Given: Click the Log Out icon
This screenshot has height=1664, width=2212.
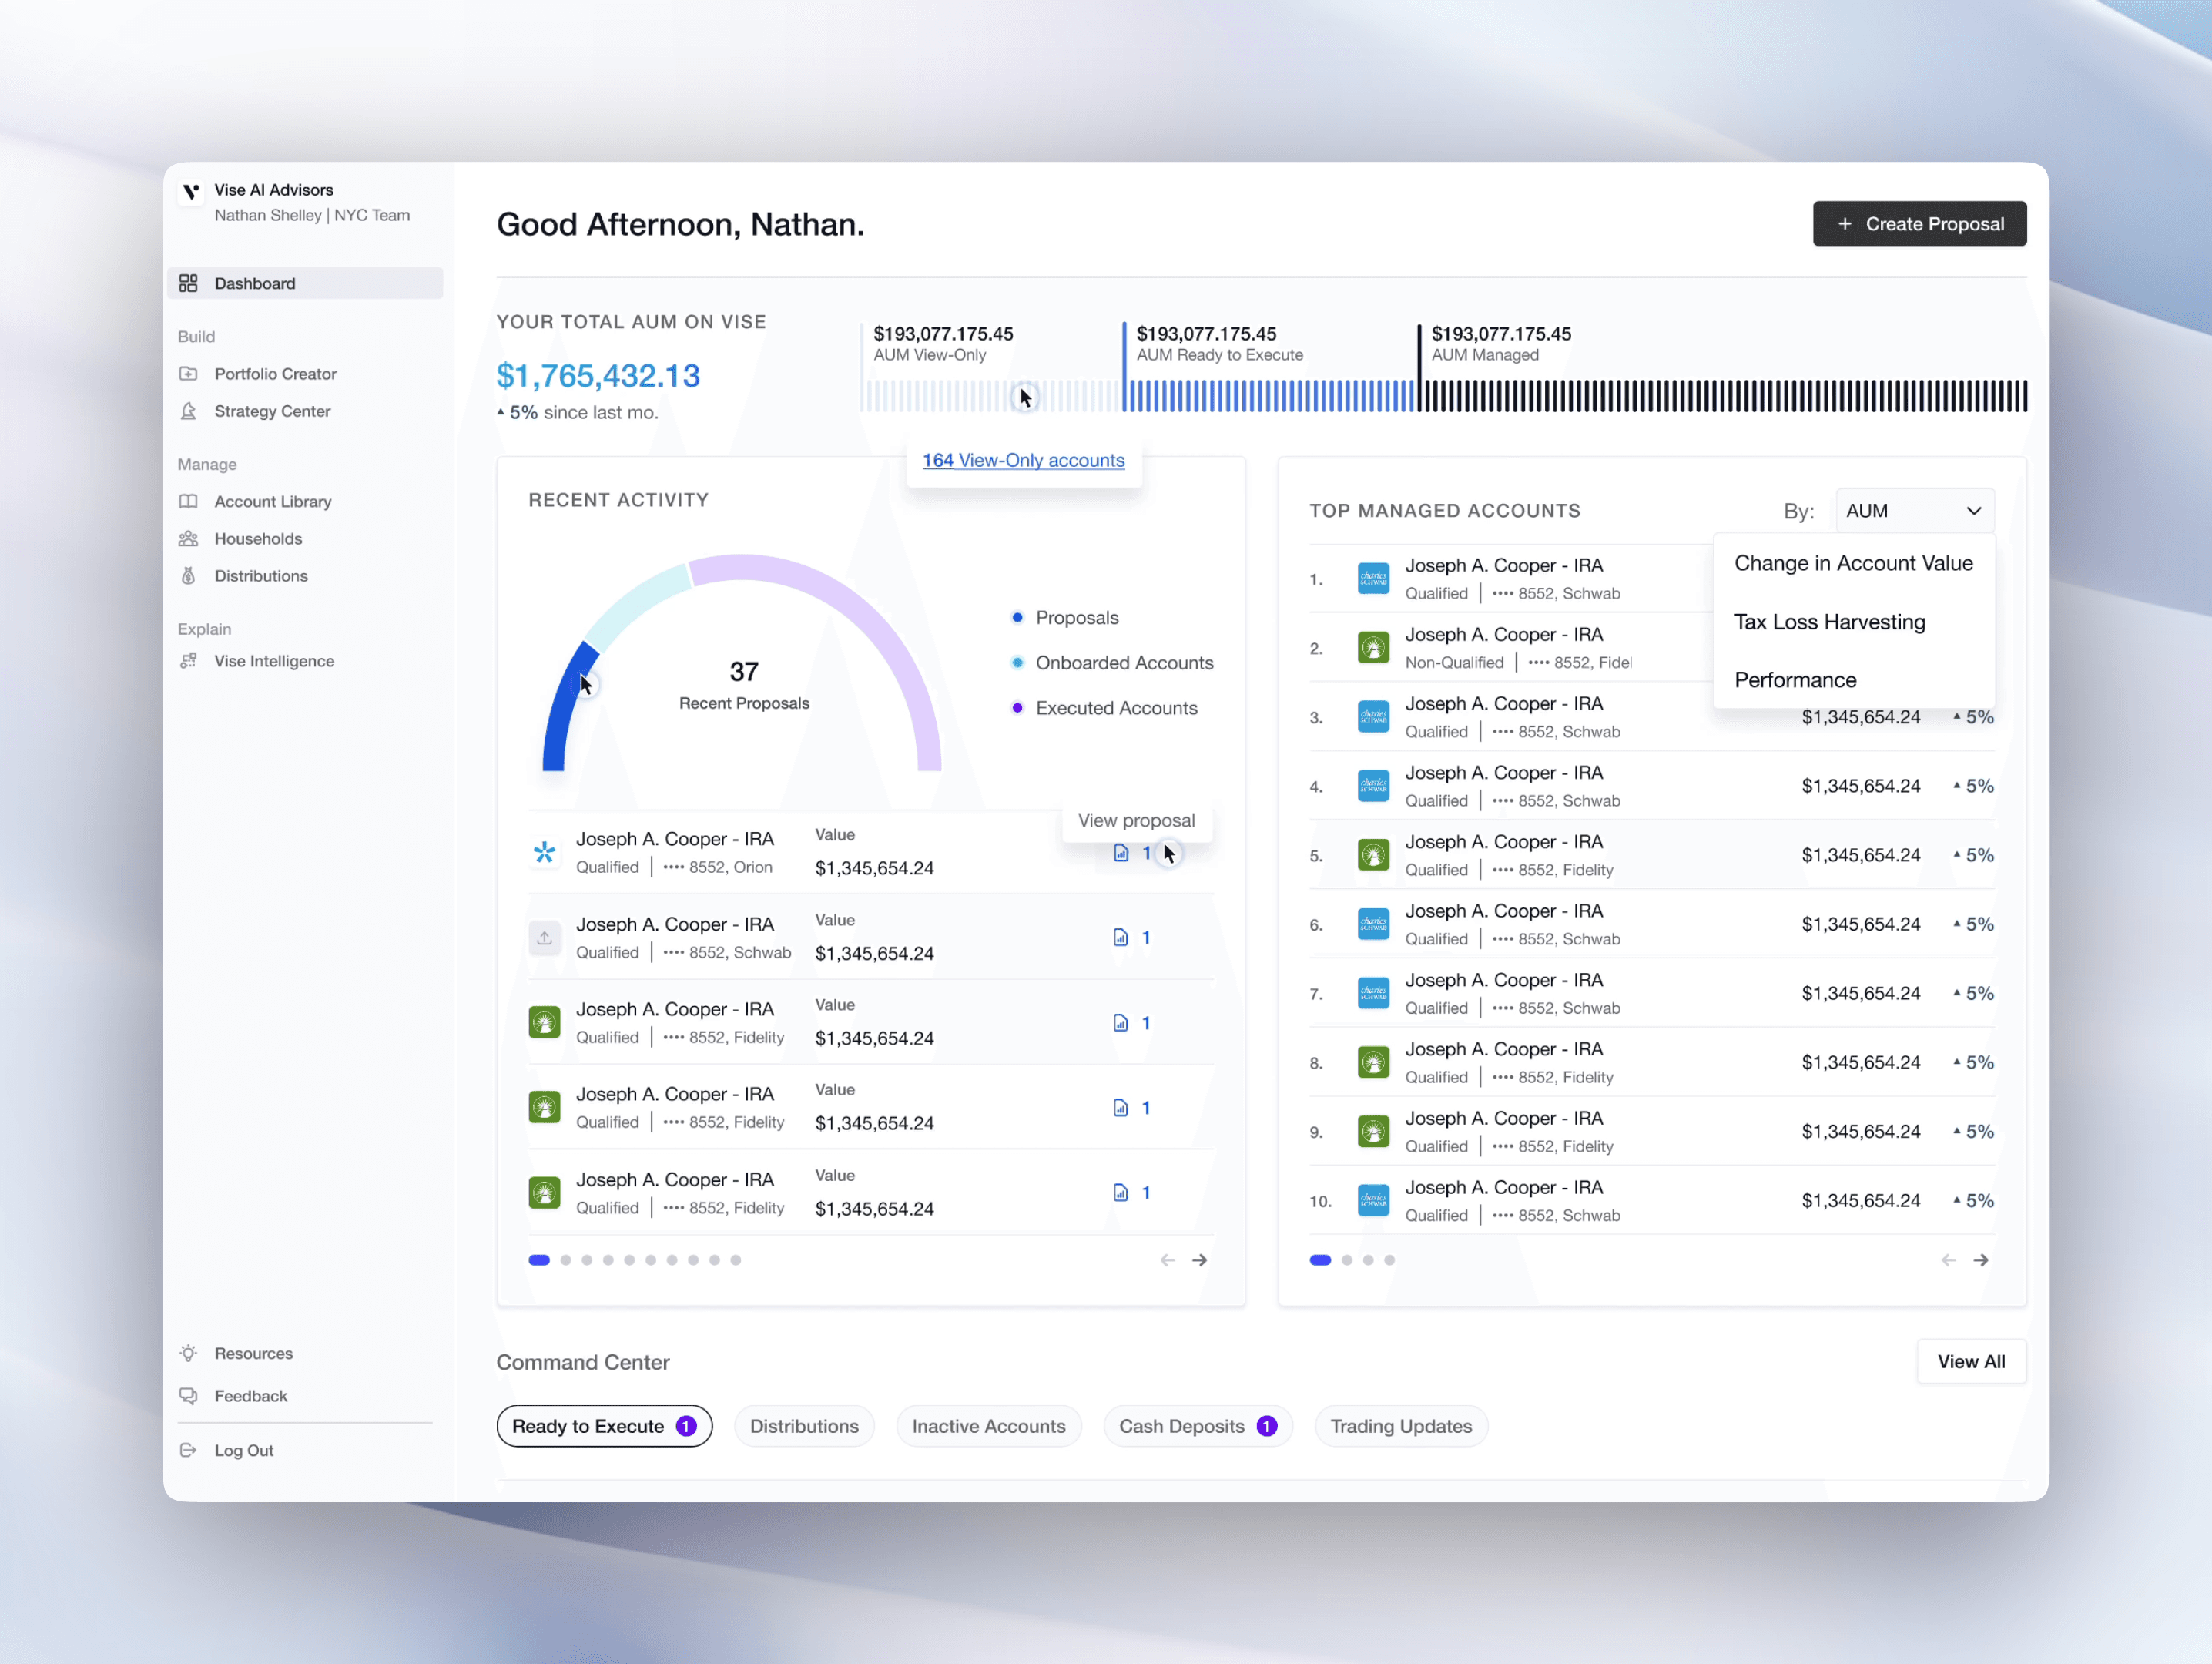Looking at the screenshot, I should pos(188,1450).
